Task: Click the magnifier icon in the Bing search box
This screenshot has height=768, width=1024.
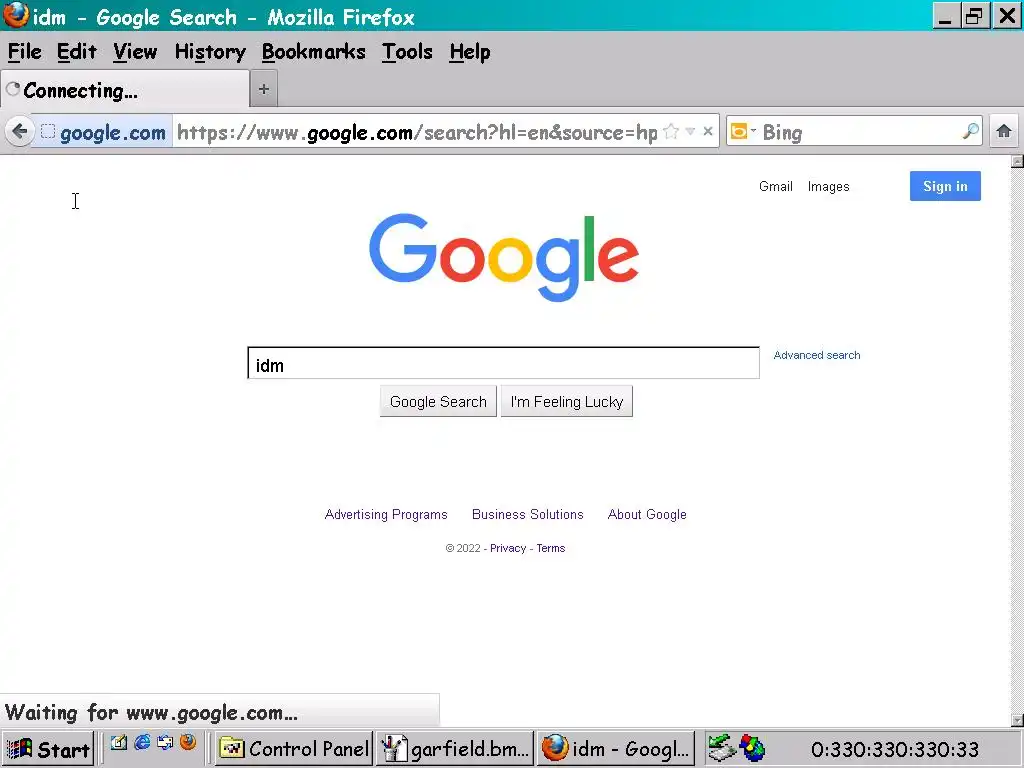Action: point(970,132)
